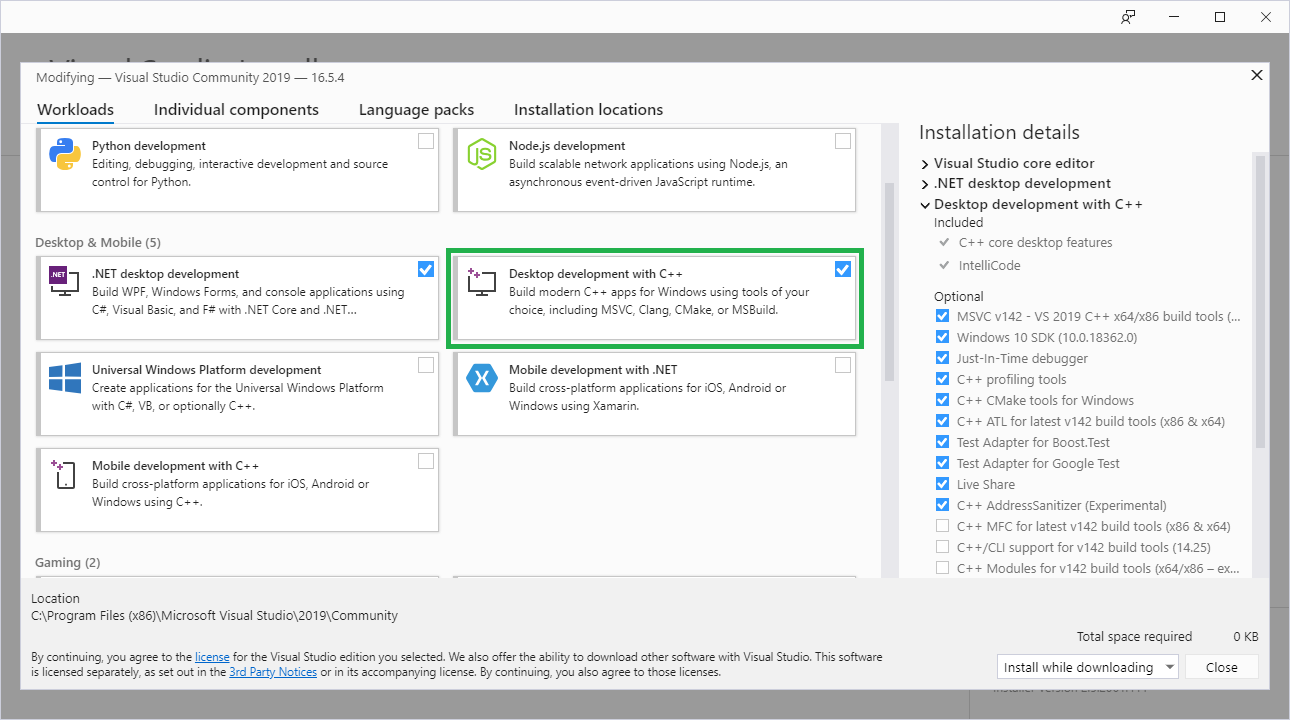The width and height of the screenshot is (1290, 720).
Task: Uncheck C++ AddressSanitizer (Experimental)
Action: click(942, 505)
